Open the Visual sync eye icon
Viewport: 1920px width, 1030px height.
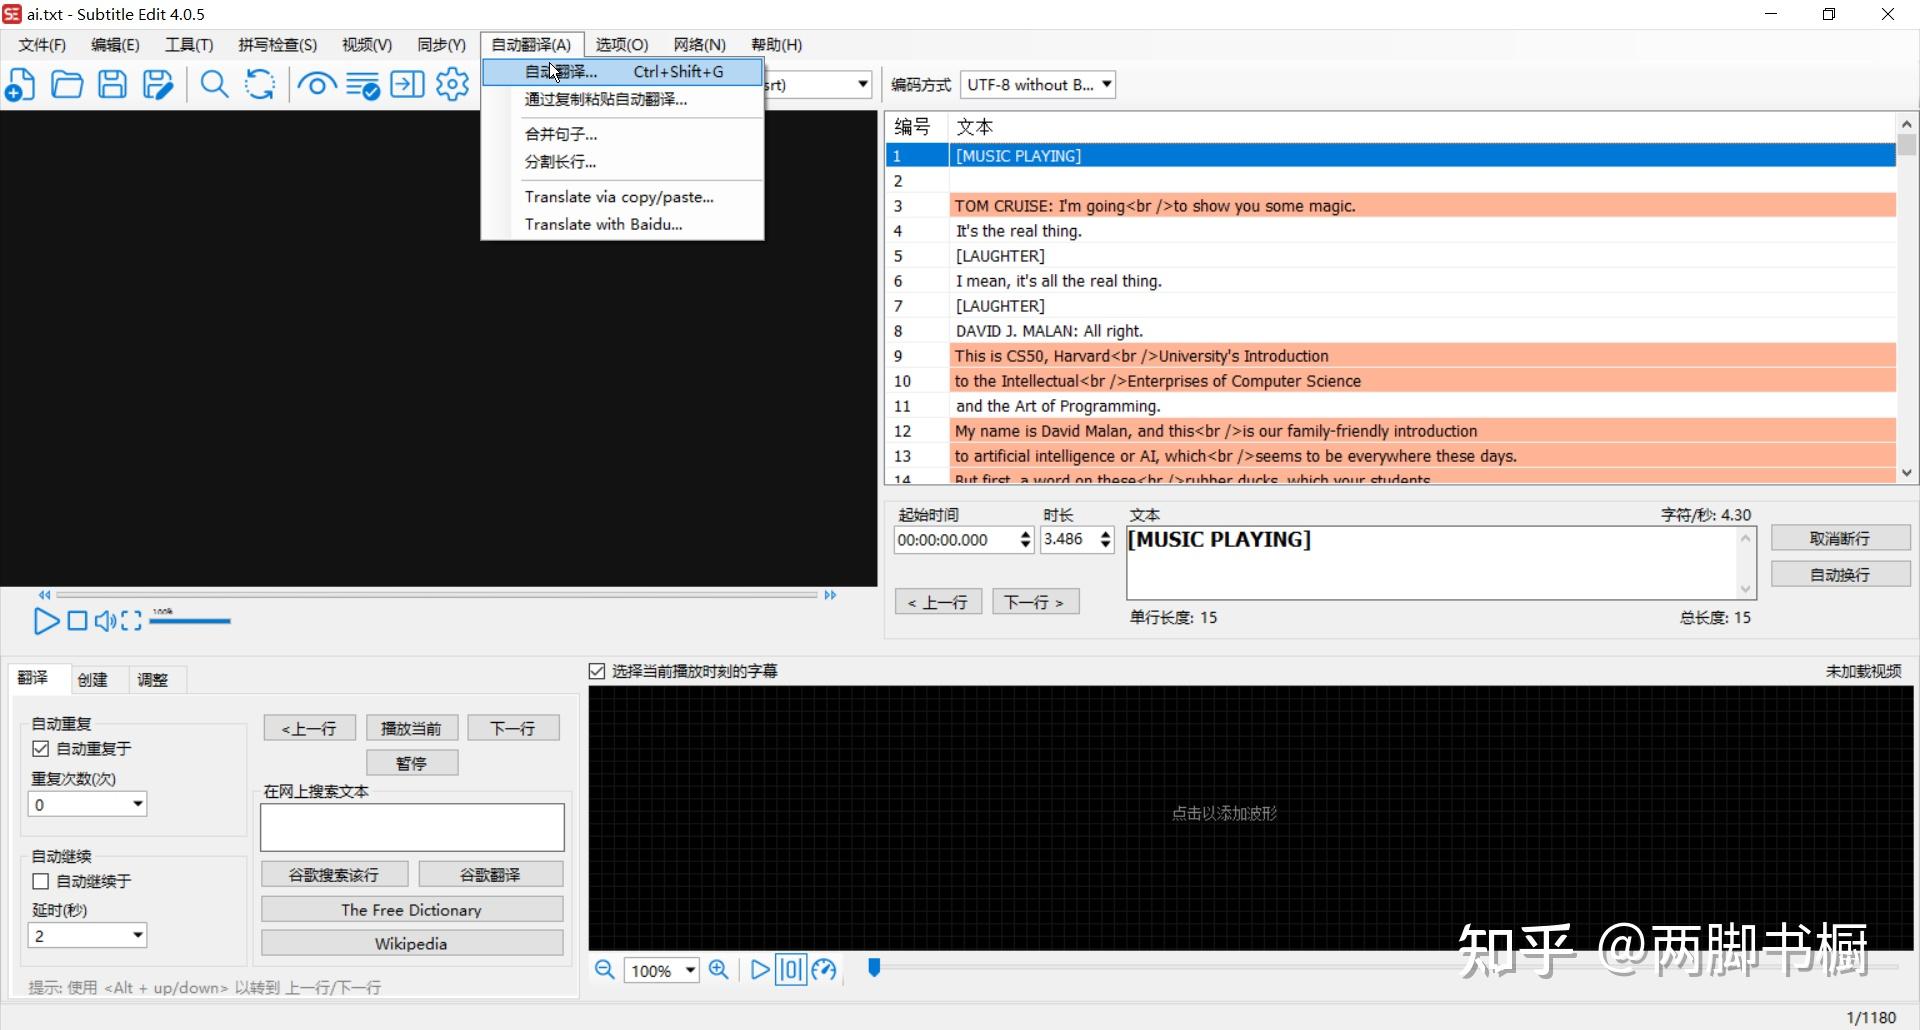316,84
